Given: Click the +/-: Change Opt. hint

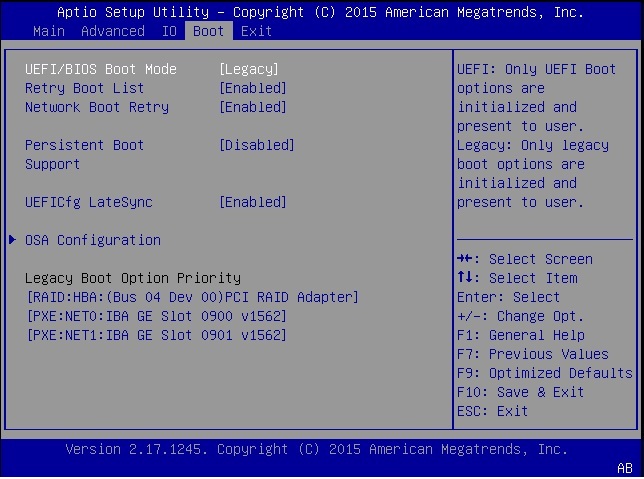Looking at the screenshot, I should coord(520,316).
